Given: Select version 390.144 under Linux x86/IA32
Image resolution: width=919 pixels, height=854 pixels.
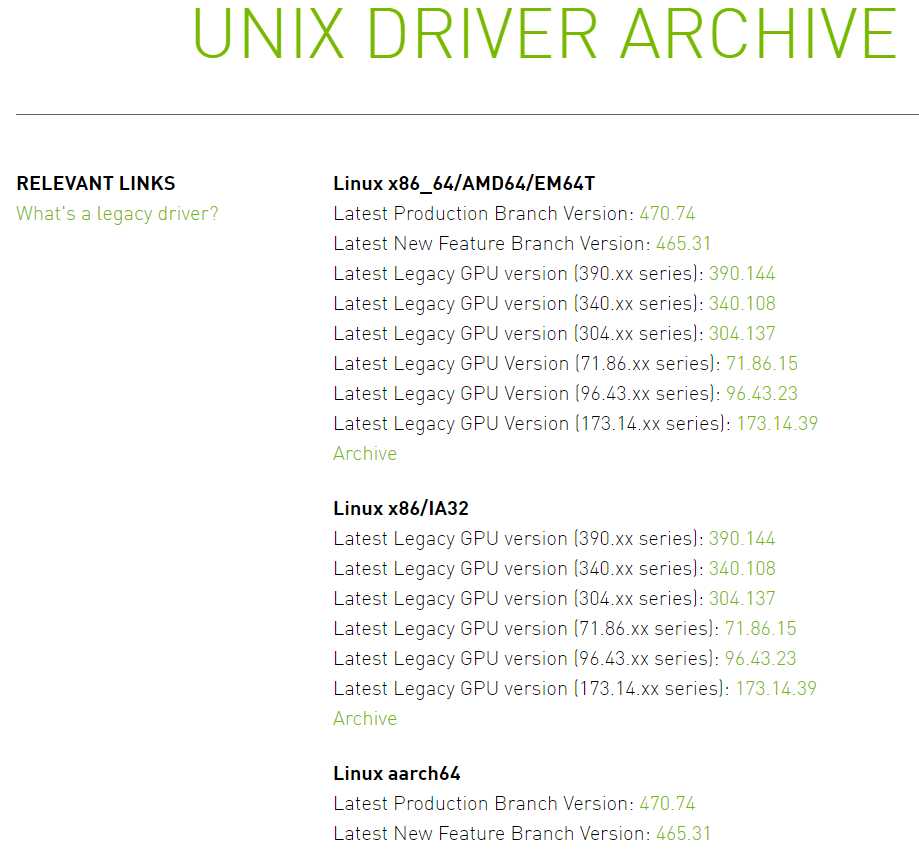Looking at the screenshot, I should pos(742,538).
